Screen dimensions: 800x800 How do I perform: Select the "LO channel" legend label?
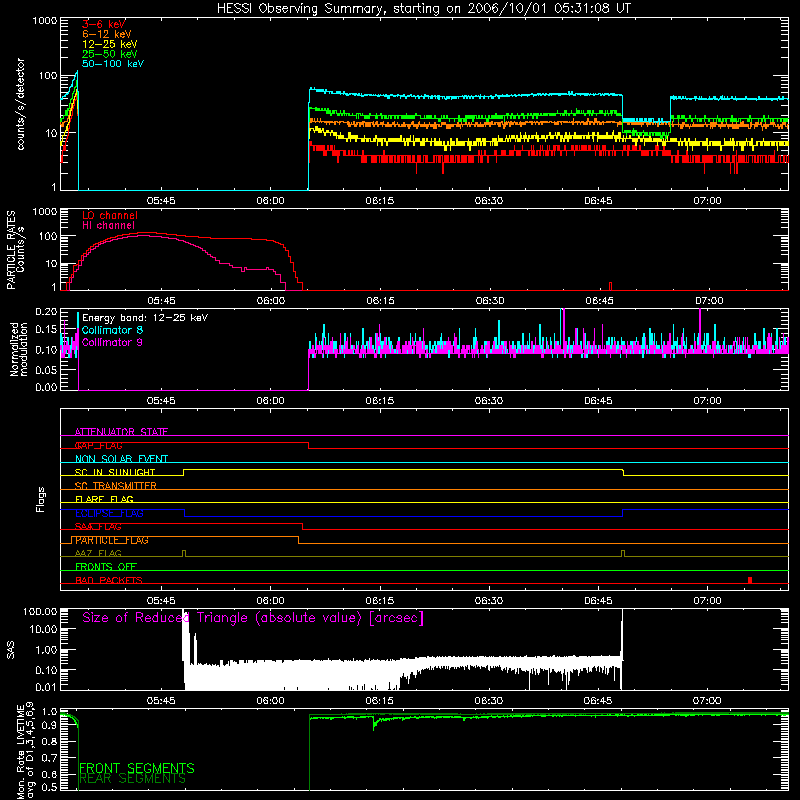coord(110,215)
